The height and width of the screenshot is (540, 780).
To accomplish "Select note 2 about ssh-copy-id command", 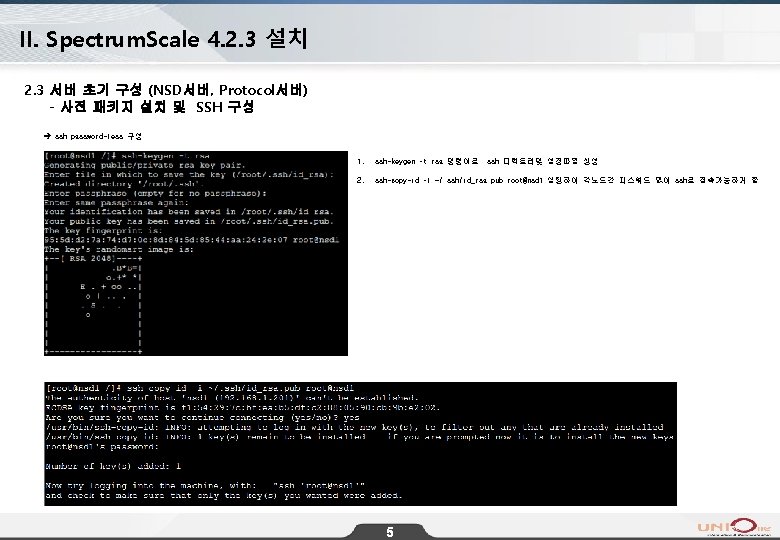I will 557,180.
